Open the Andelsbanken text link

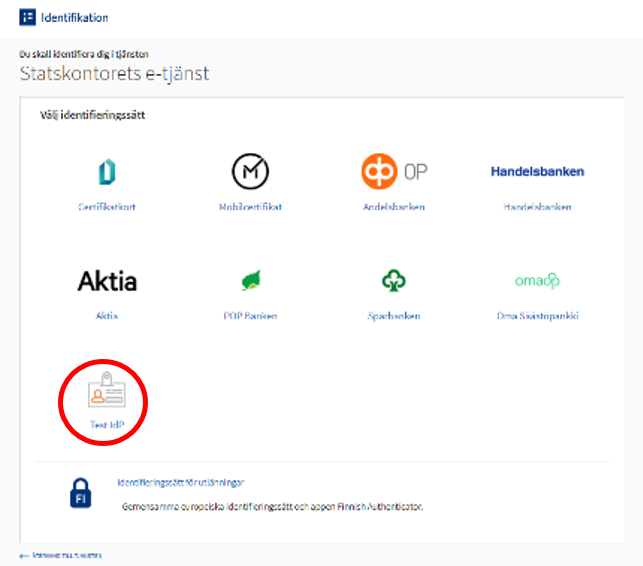coord(394,207)
